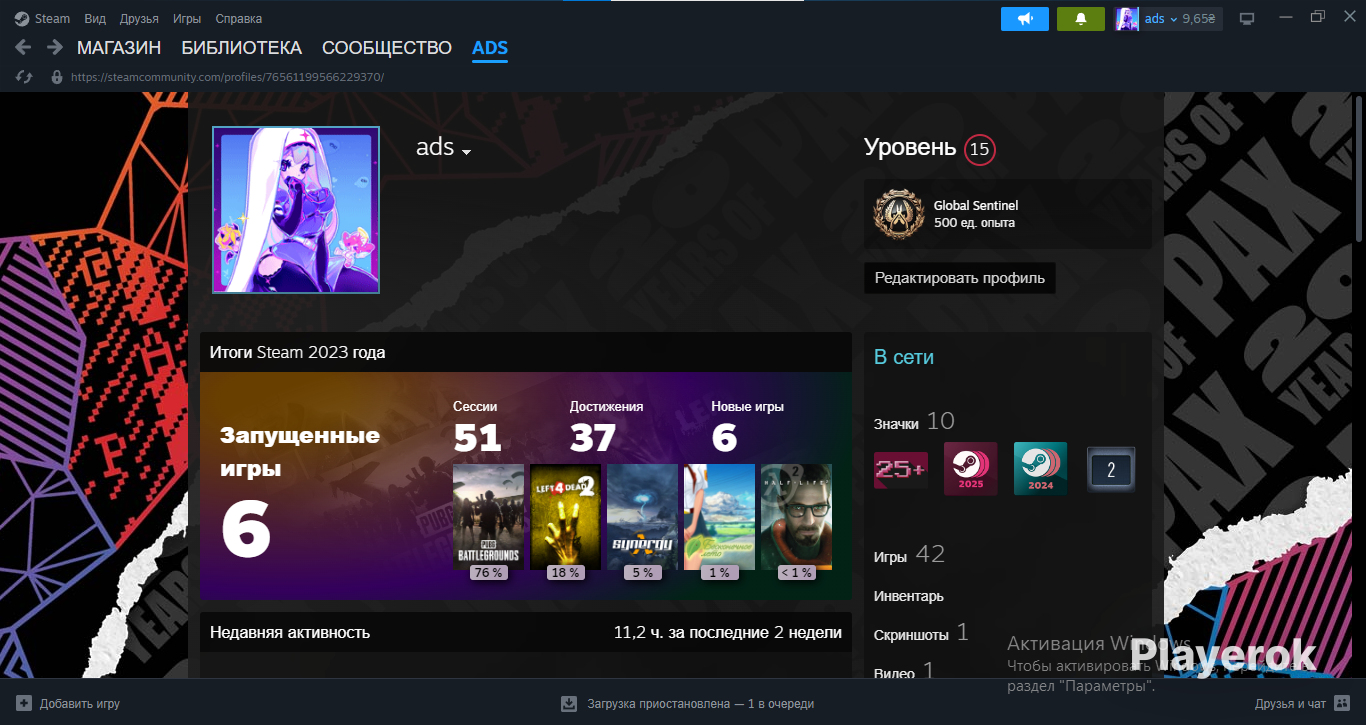The image size is (1366, 725).
Task: Click the 76 % label under PUBG
Action: tap(489, 573)
